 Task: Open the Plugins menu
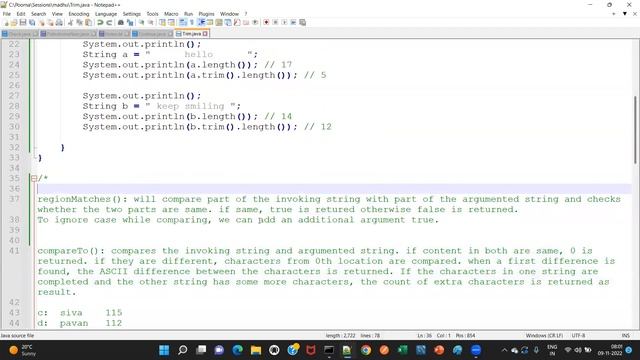point(206,14)
